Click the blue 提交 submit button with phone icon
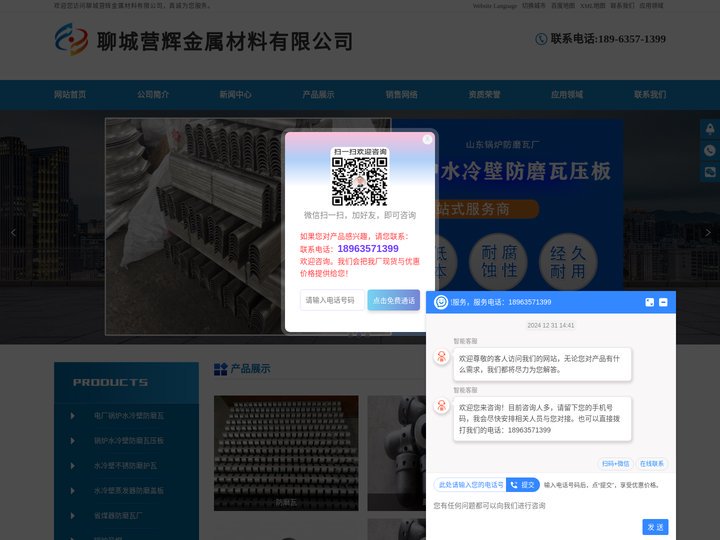 [523, 485]
